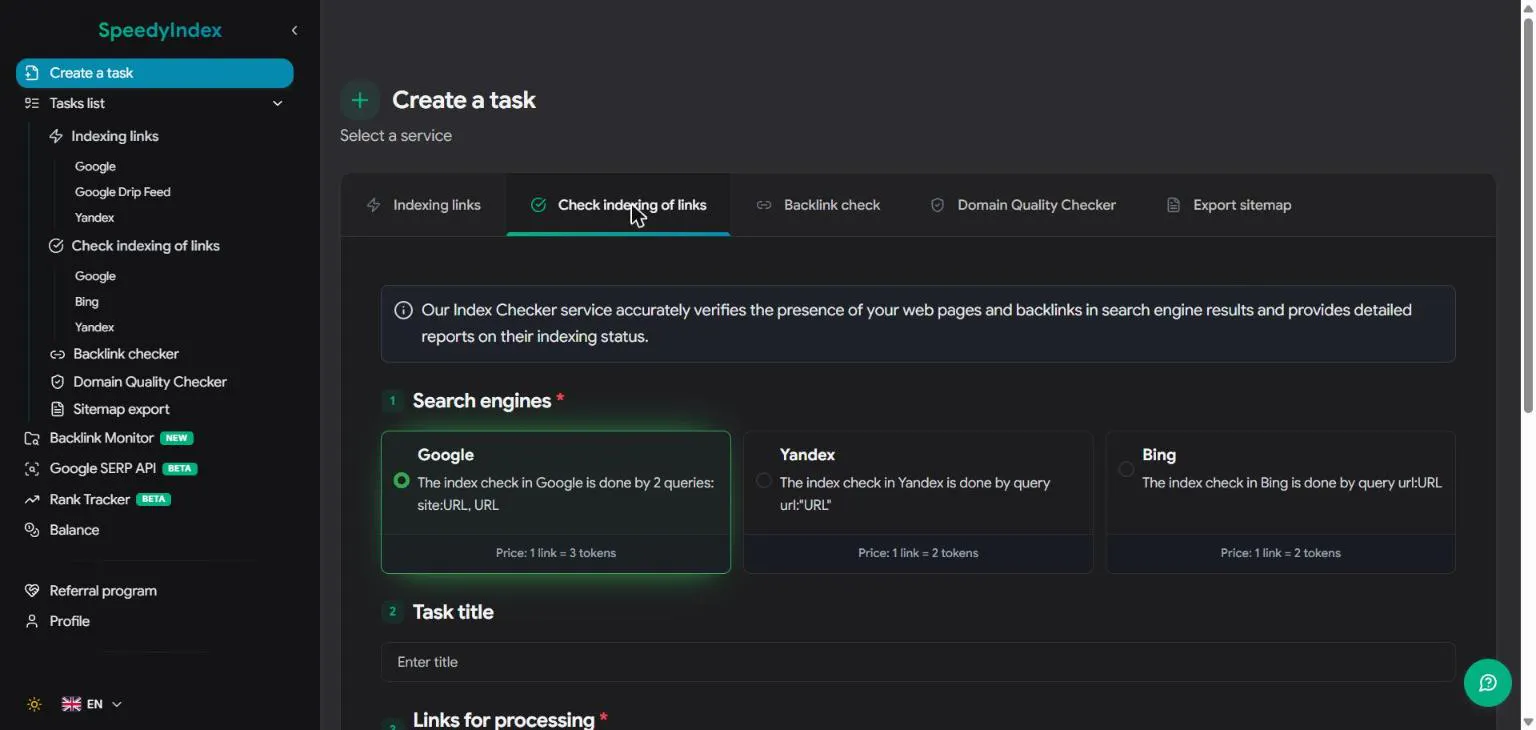Select the Google search engine radio
Image resolution: width=1536 pixels, height=730 pixels.
(x=402, y=481)
